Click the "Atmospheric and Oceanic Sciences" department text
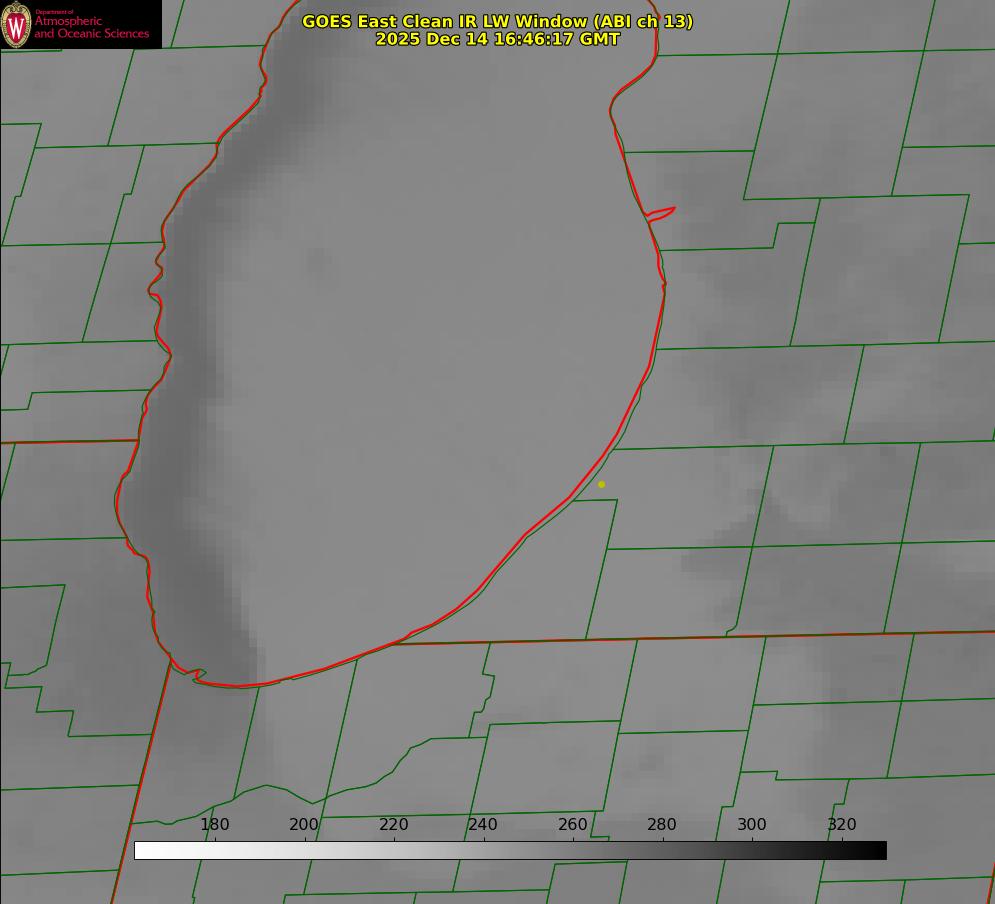Viewport: 995px width, 904px height. click(91, 27)
